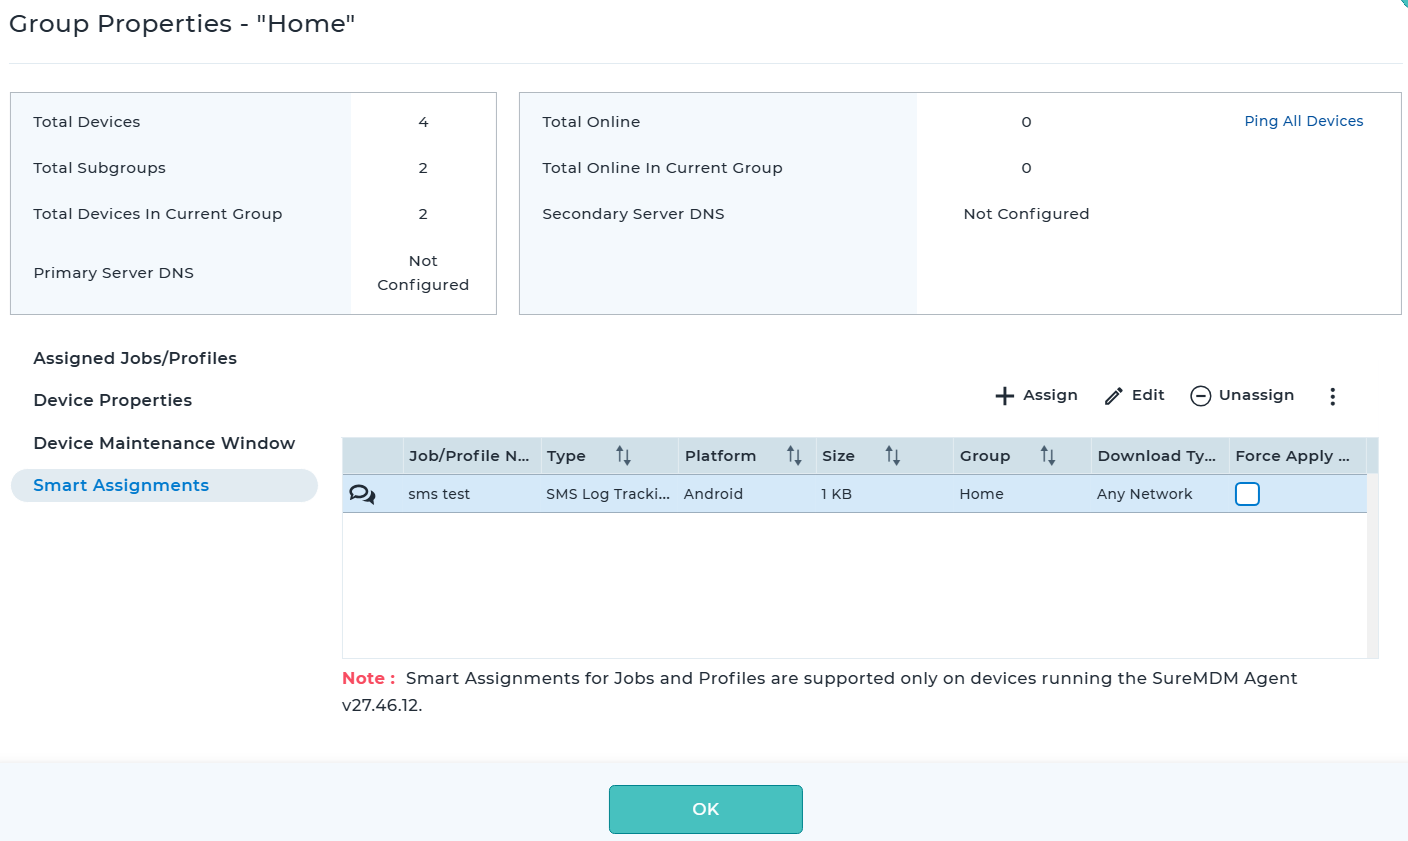The height and width of the screenshot is (841, 1408).
Task: Click the SMS chat bubble icon in row
Action: coord(362,494)
